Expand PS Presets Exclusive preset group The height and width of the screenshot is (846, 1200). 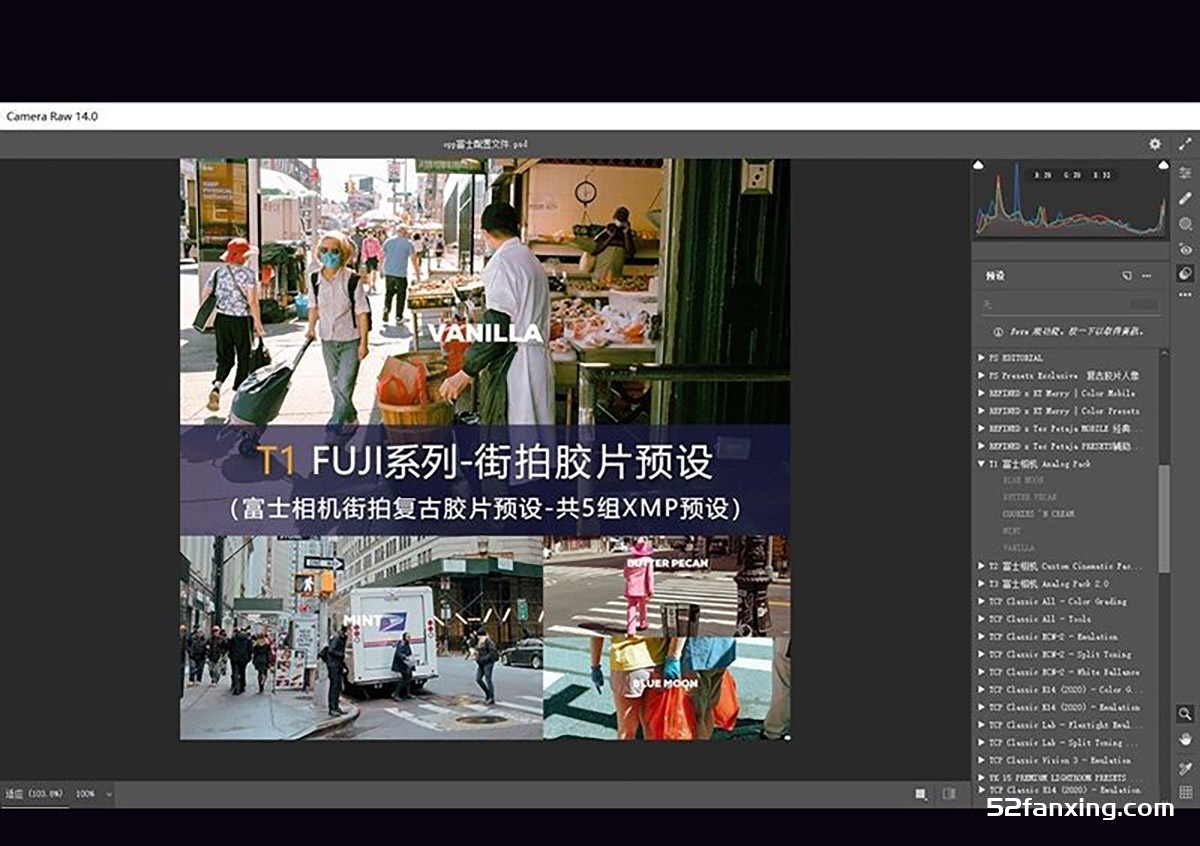click(981, 375)
